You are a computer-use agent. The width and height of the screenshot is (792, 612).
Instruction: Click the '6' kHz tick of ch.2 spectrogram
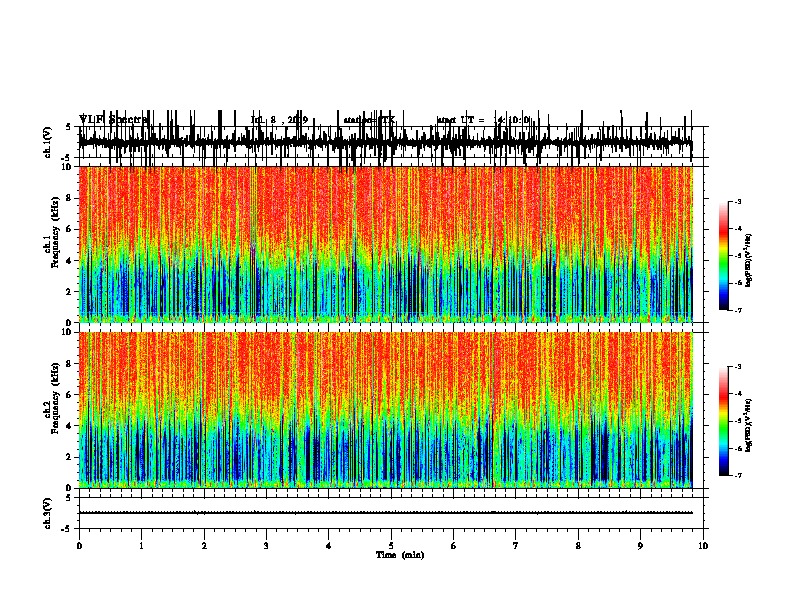tap(69, 394)
